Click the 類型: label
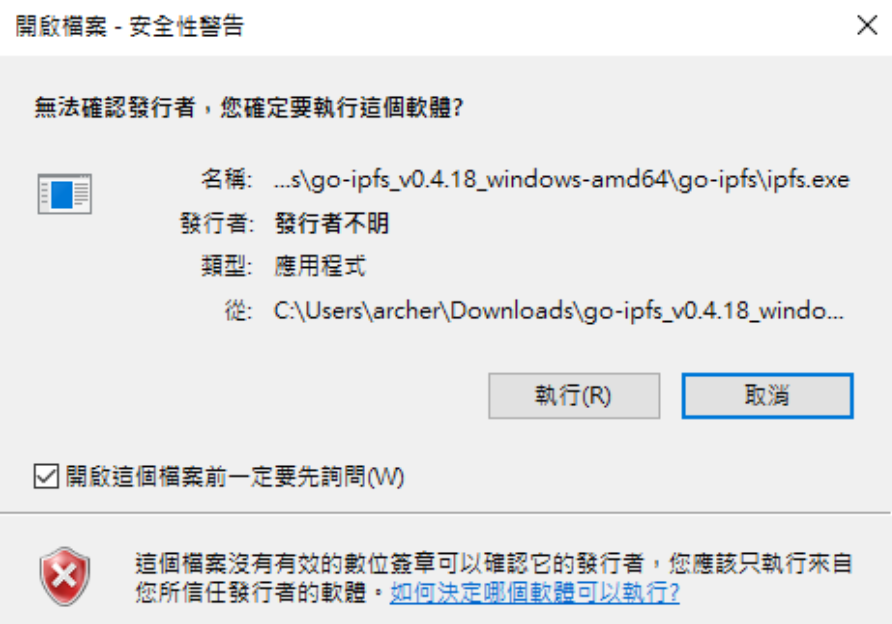Image resolution: width=892 pixels, height=624 pixels. coord(227,266)
